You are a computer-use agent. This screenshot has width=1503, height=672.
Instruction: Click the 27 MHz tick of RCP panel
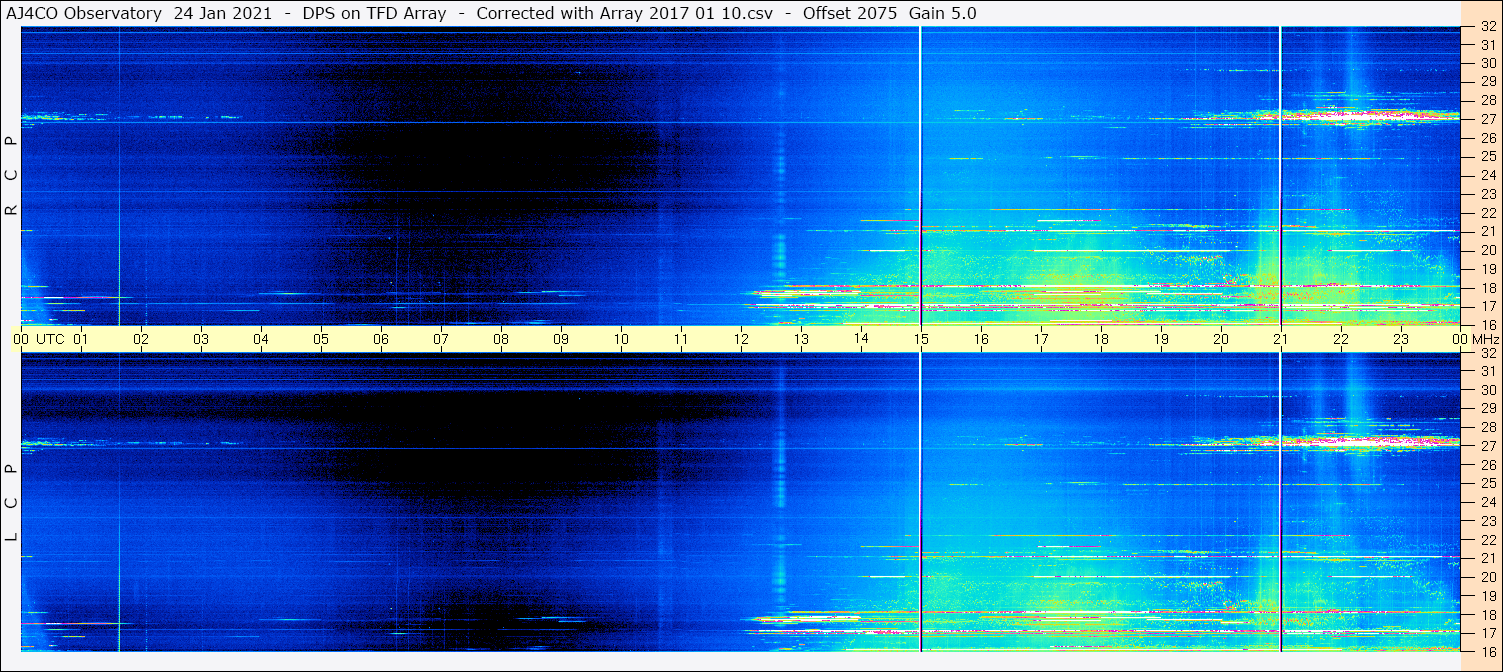tap(1487, 120)
